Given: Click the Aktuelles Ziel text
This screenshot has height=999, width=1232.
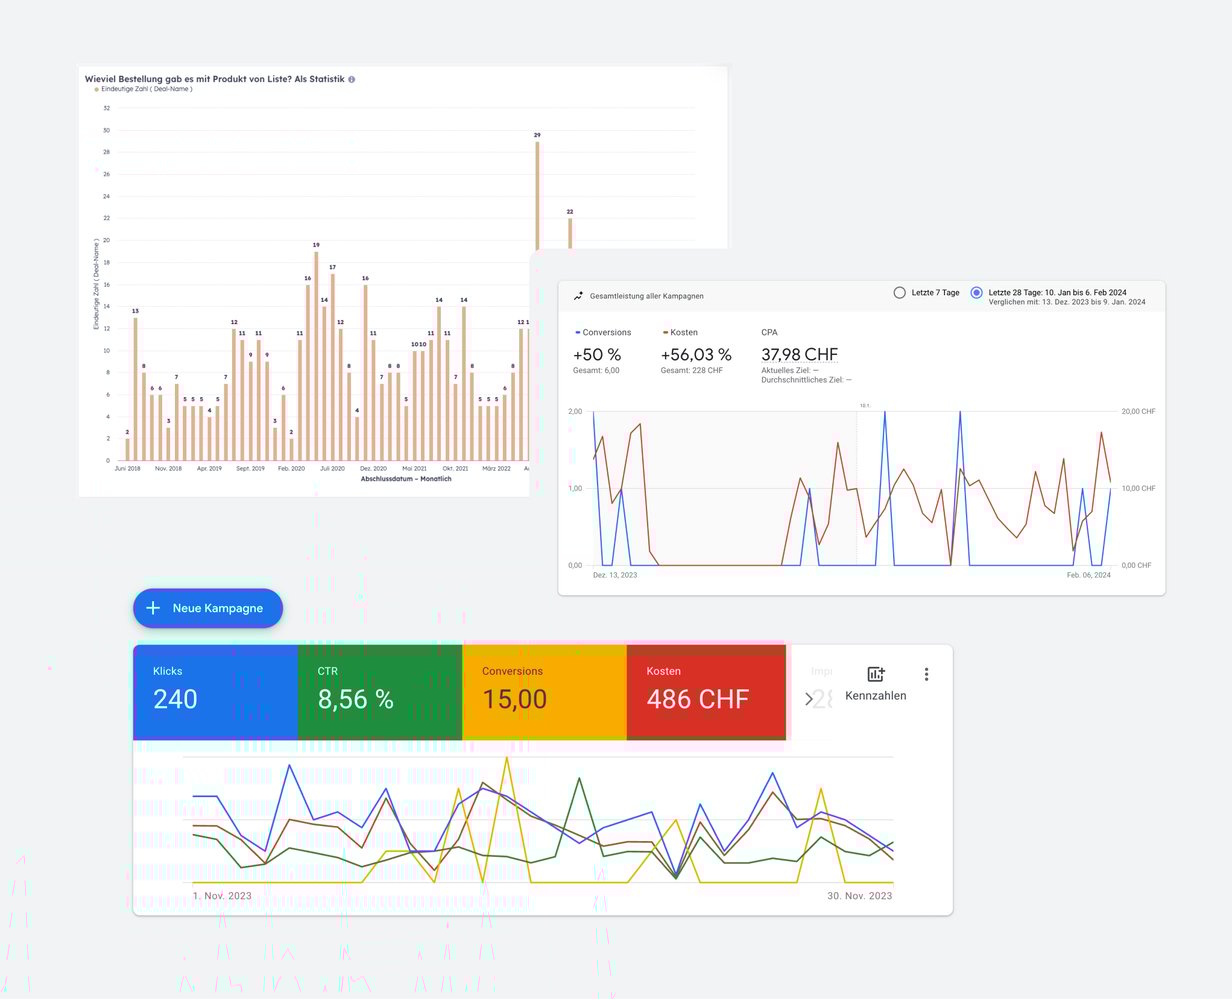Looking at the screenshot, I should point(791,370).
